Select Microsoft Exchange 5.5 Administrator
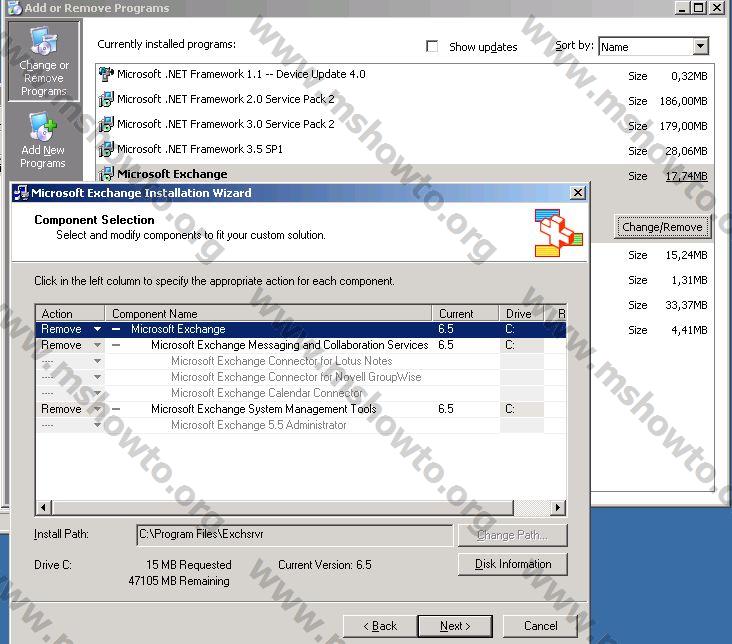Image resolution: width=732 pixels, height=644 pixels. pyautogui.click(x=259, y=425)
